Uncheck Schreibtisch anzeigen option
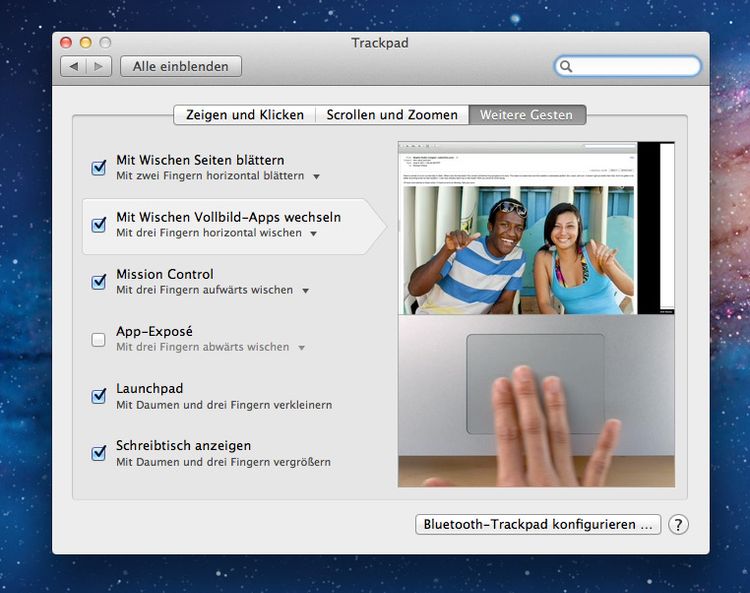This screenshot has width=750, height=593. (x=99, y=453)
